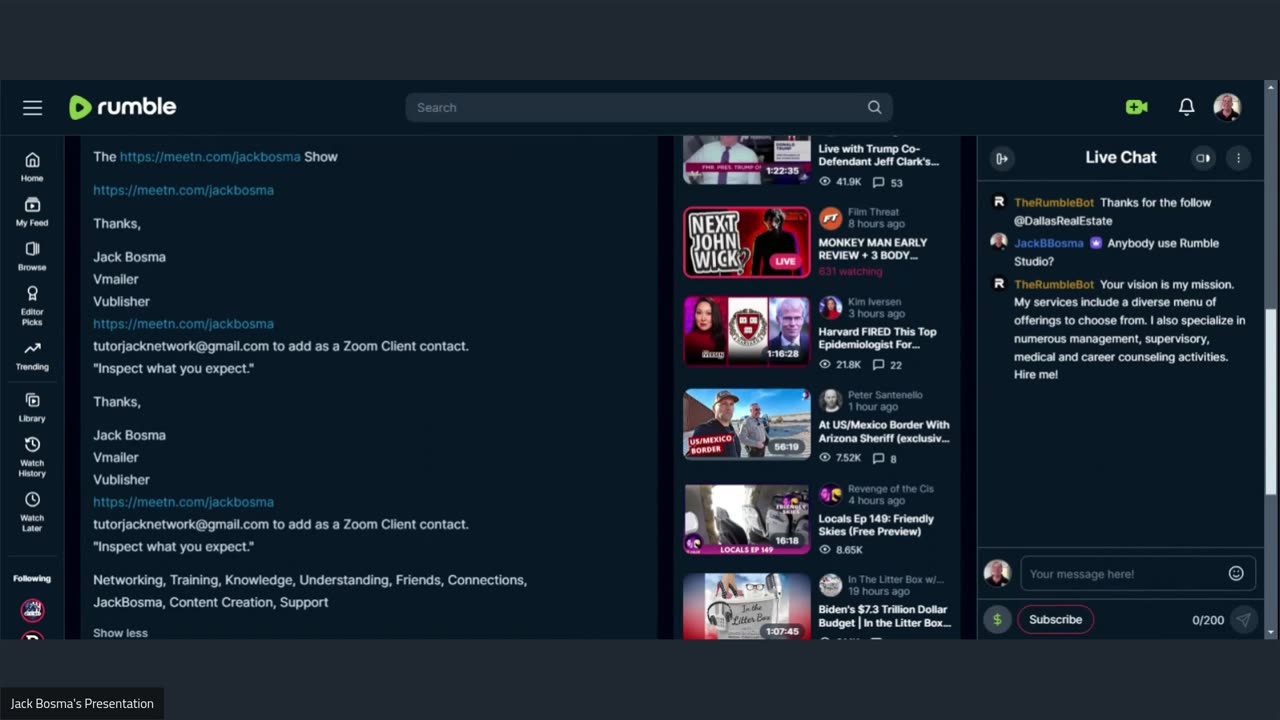Screen dimensions: 1280x720
Task: Open Library in the sidebar
Action: 32,407
